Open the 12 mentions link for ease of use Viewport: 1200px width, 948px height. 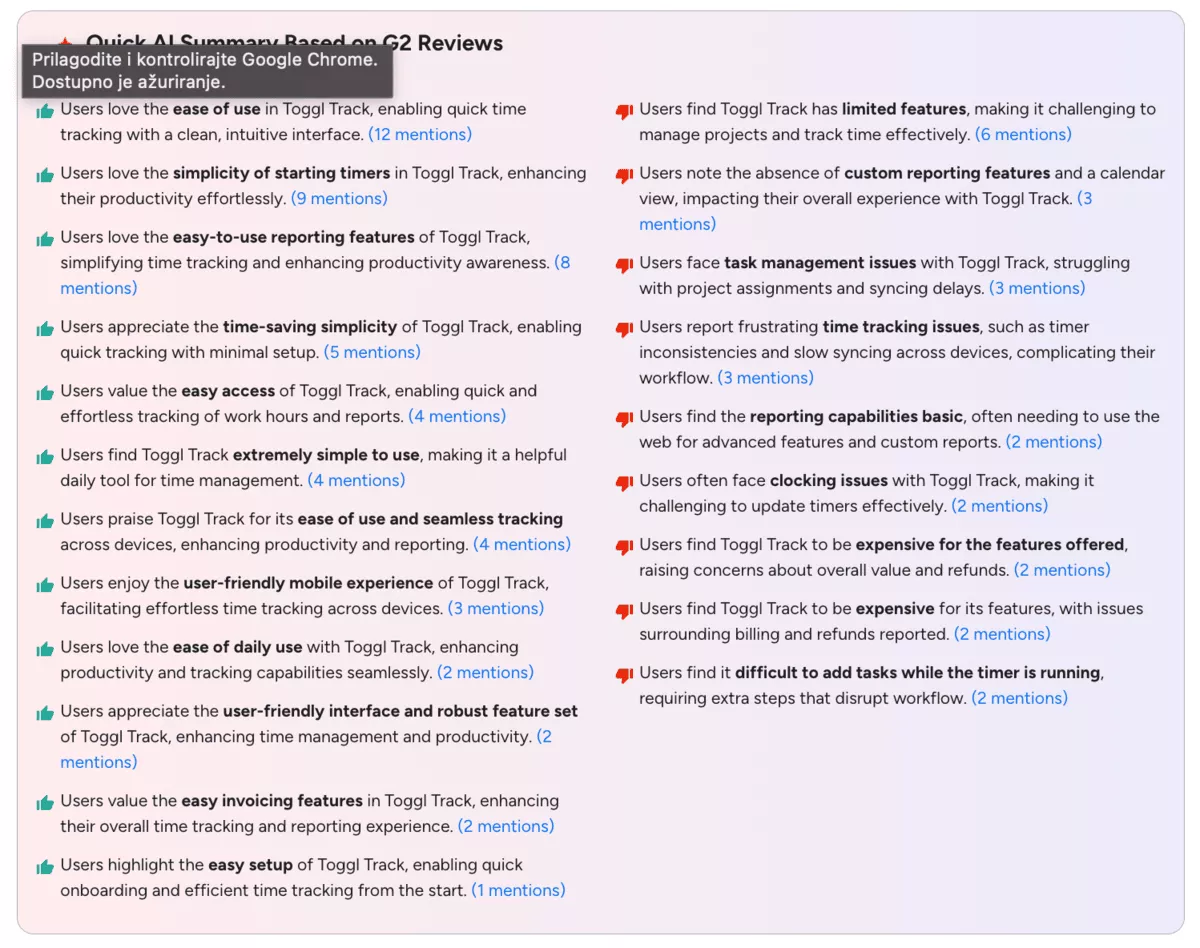(420, 134)
